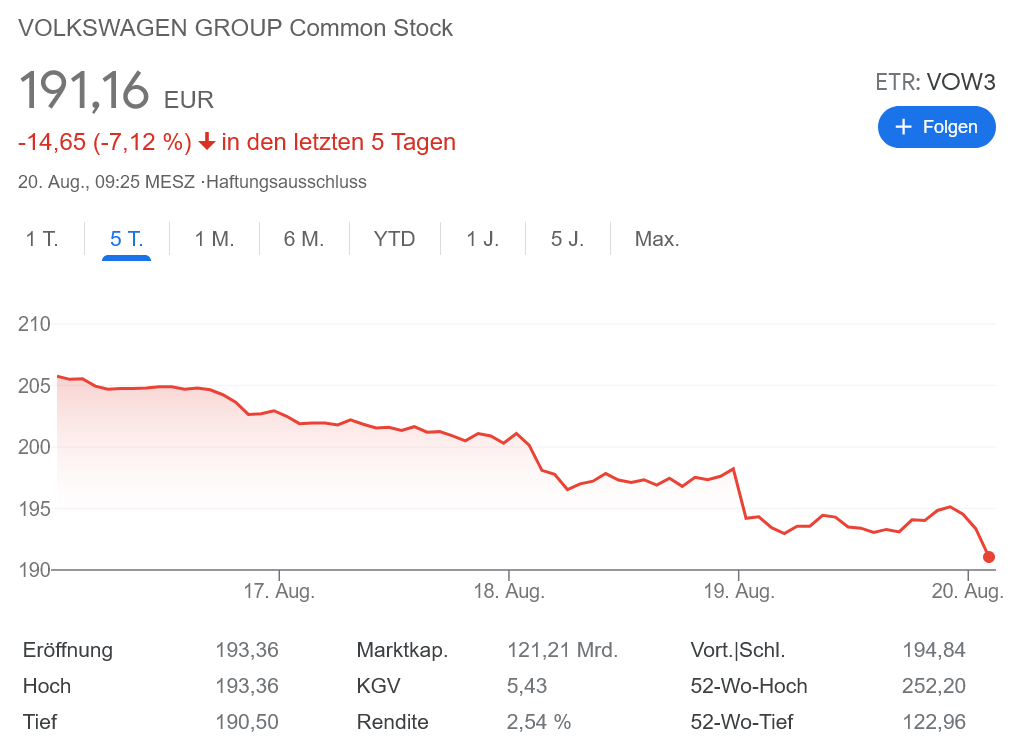The height and width of the screenshot is (755, 1009).
Task: Show the 5 J. price history
Action: click(x=567, y=239)
